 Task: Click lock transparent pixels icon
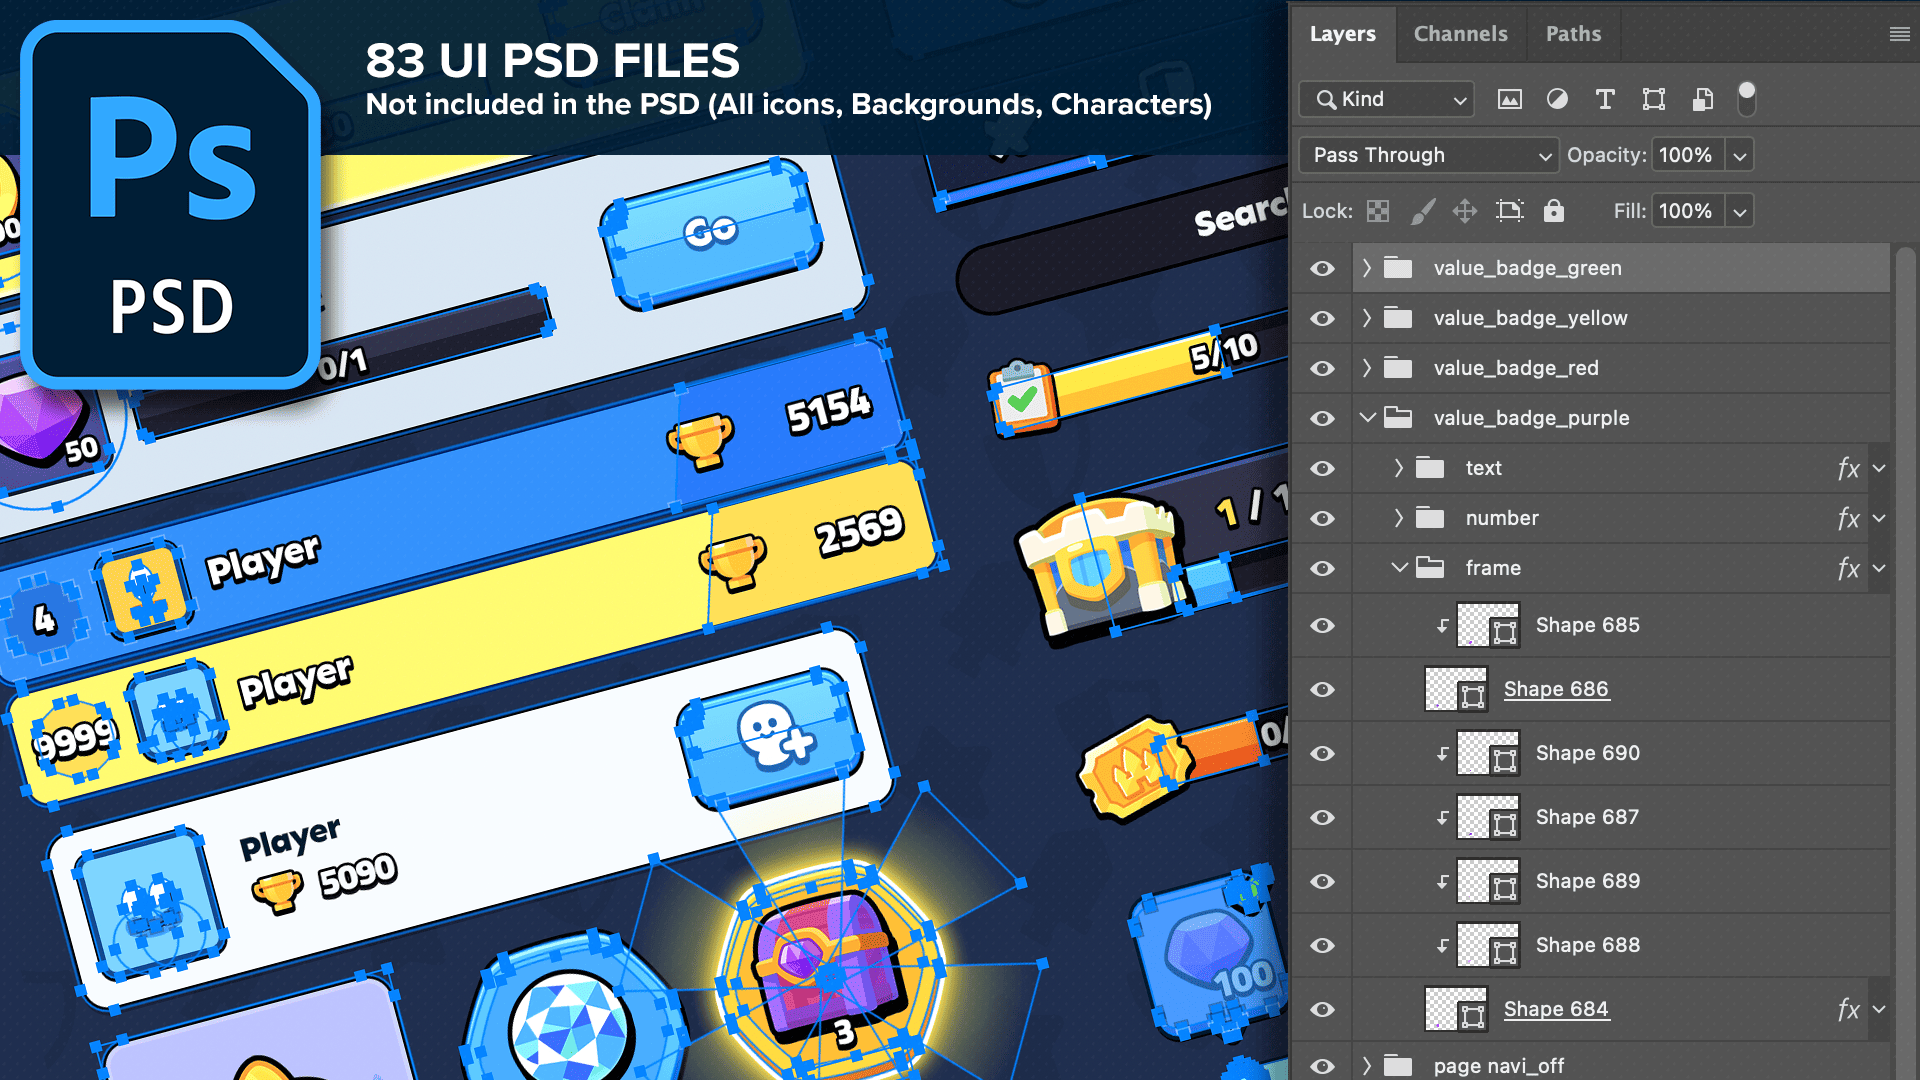1378,211
